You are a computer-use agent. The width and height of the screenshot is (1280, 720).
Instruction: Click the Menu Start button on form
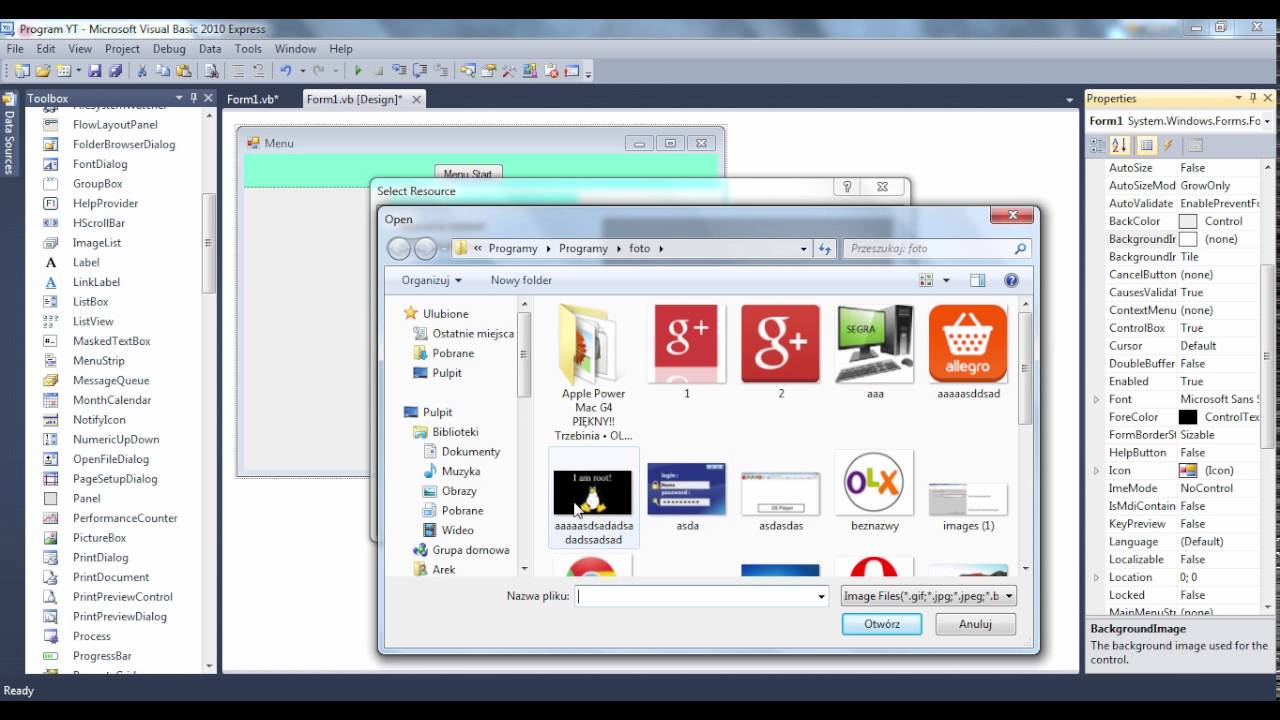pos(468,173)
